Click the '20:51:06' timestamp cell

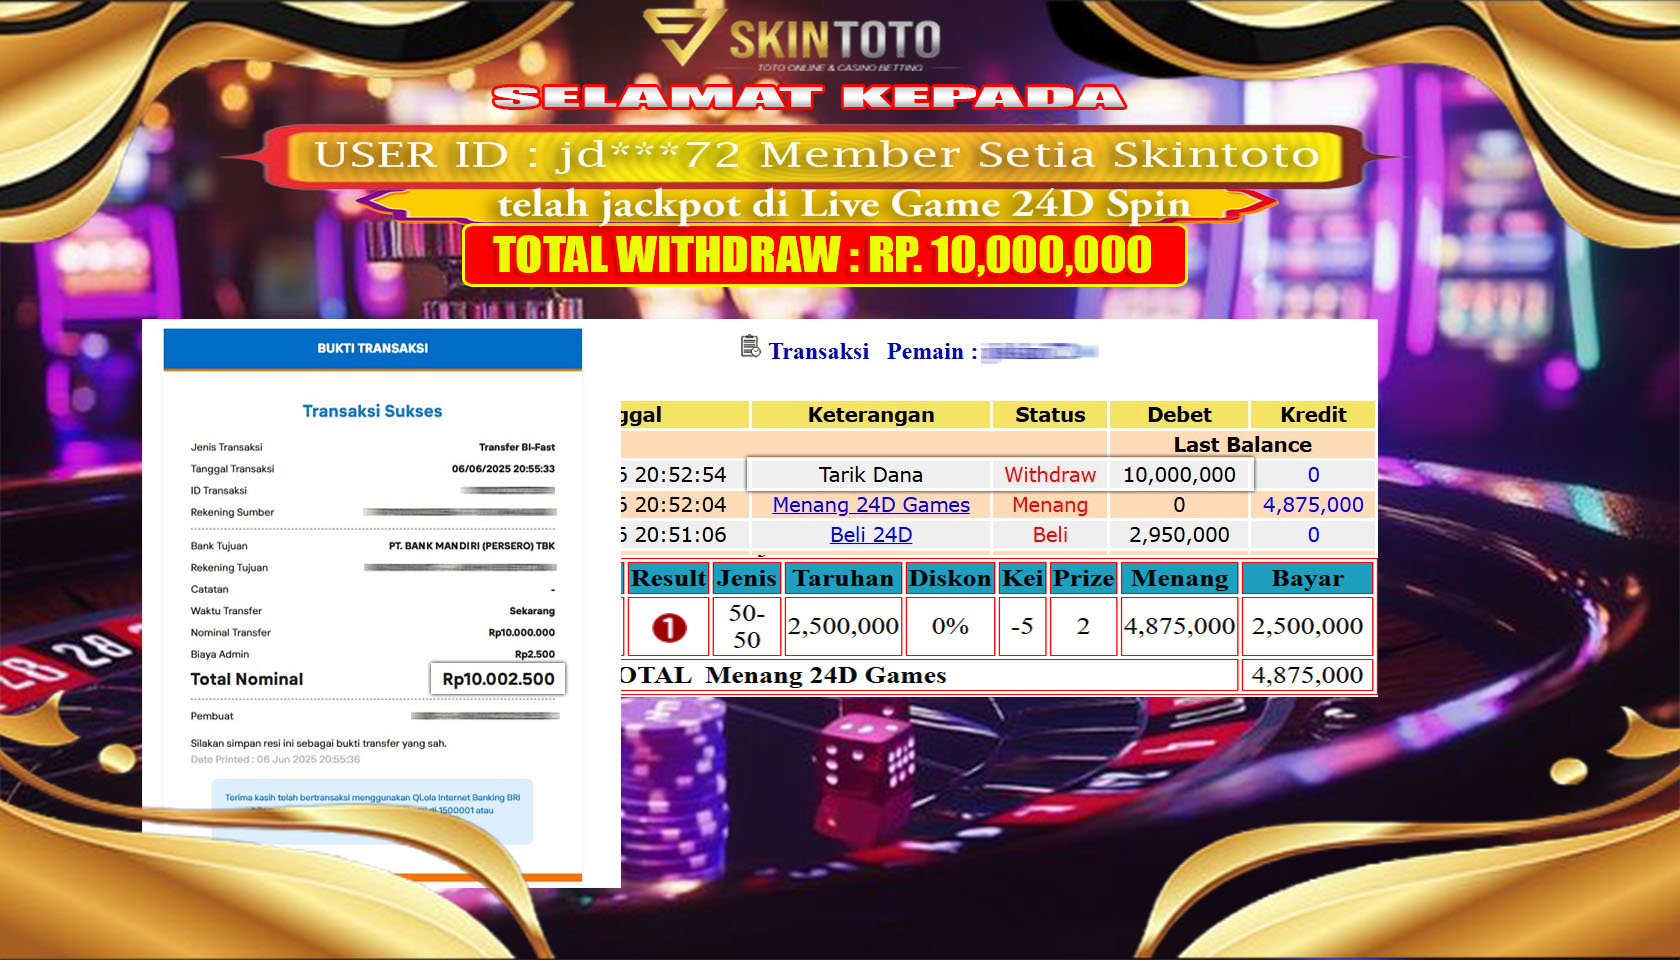pos(684,535)
